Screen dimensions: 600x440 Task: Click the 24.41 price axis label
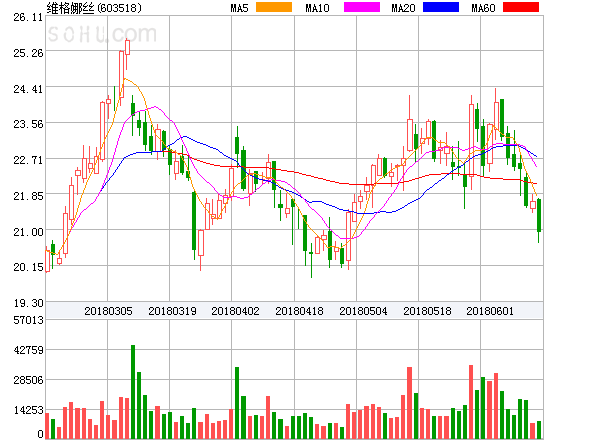28,89
